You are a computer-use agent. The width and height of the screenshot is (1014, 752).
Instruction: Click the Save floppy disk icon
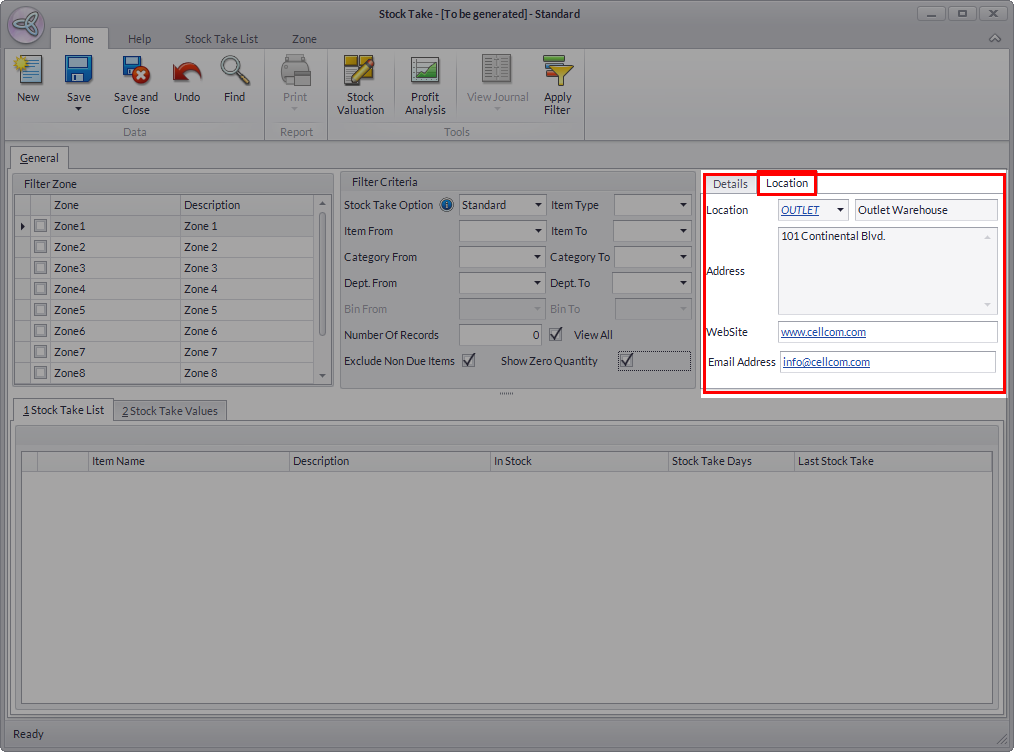coord(78,72)
